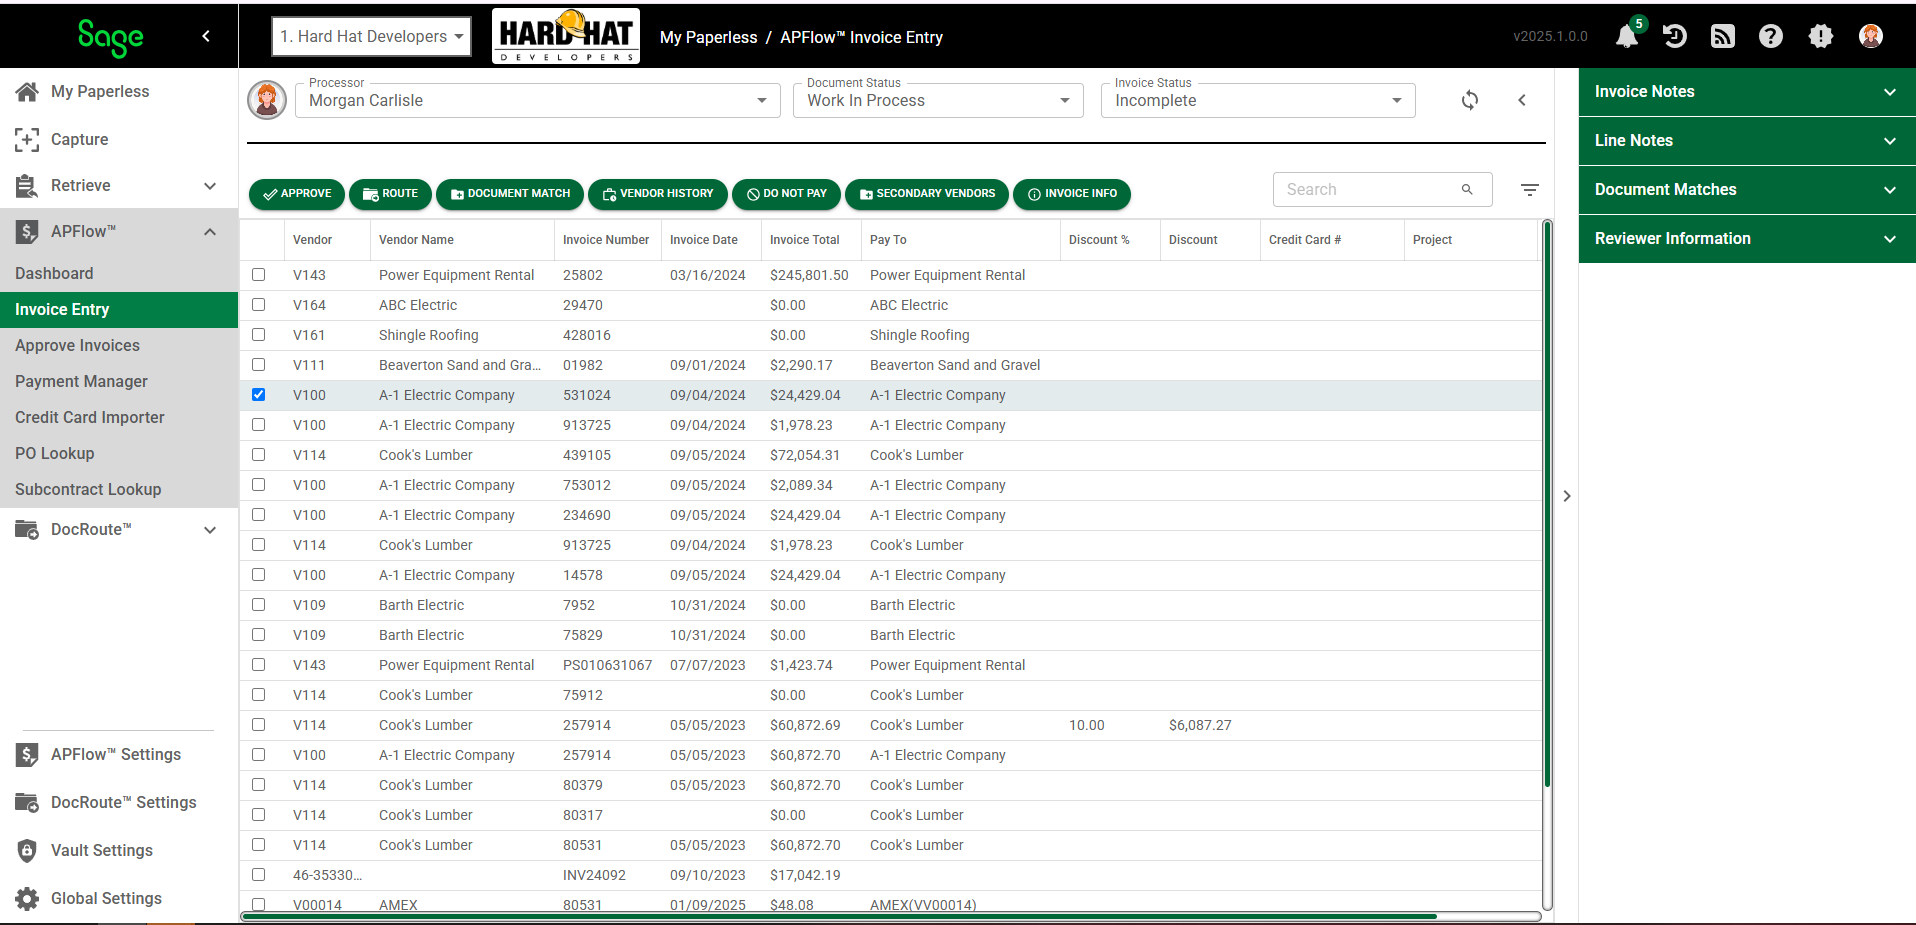Image resolution: width=1916 pixels, height=925 pixels.
Task: Open APFlow Settings
Action: pyautogui.click(x=116, y=754)
